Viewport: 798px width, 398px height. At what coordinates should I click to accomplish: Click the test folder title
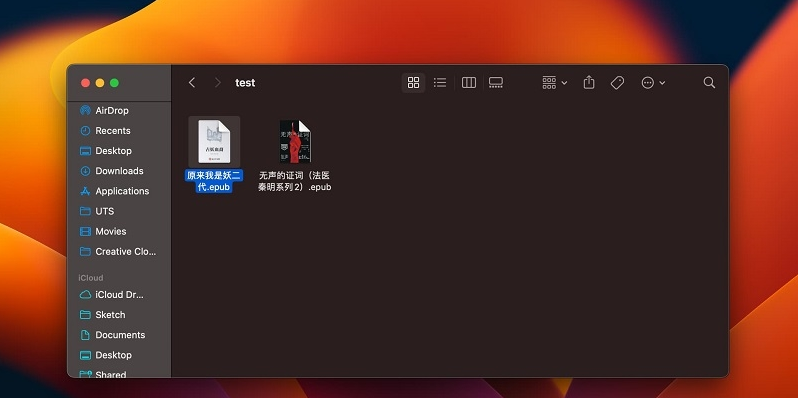245,82
